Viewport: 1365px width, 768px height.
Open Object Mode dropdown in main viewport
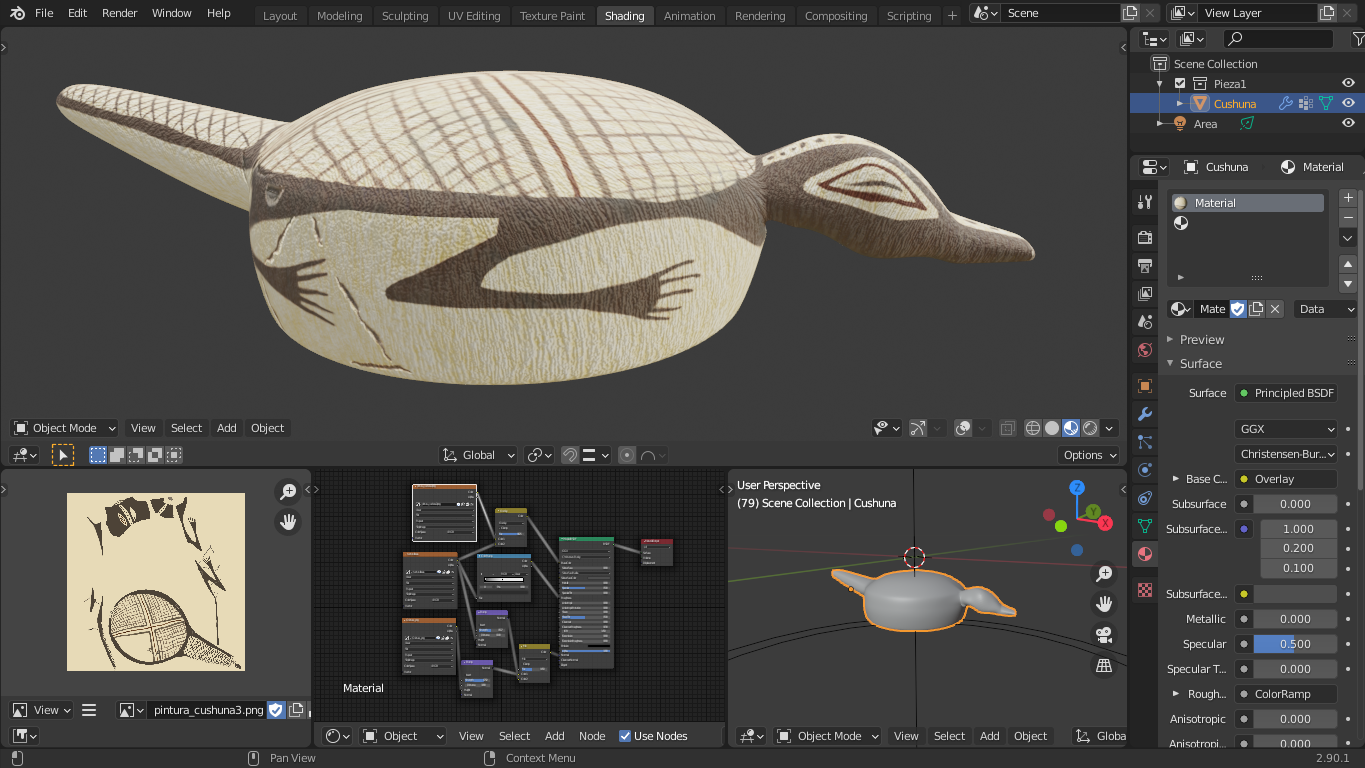click(64, 428)
